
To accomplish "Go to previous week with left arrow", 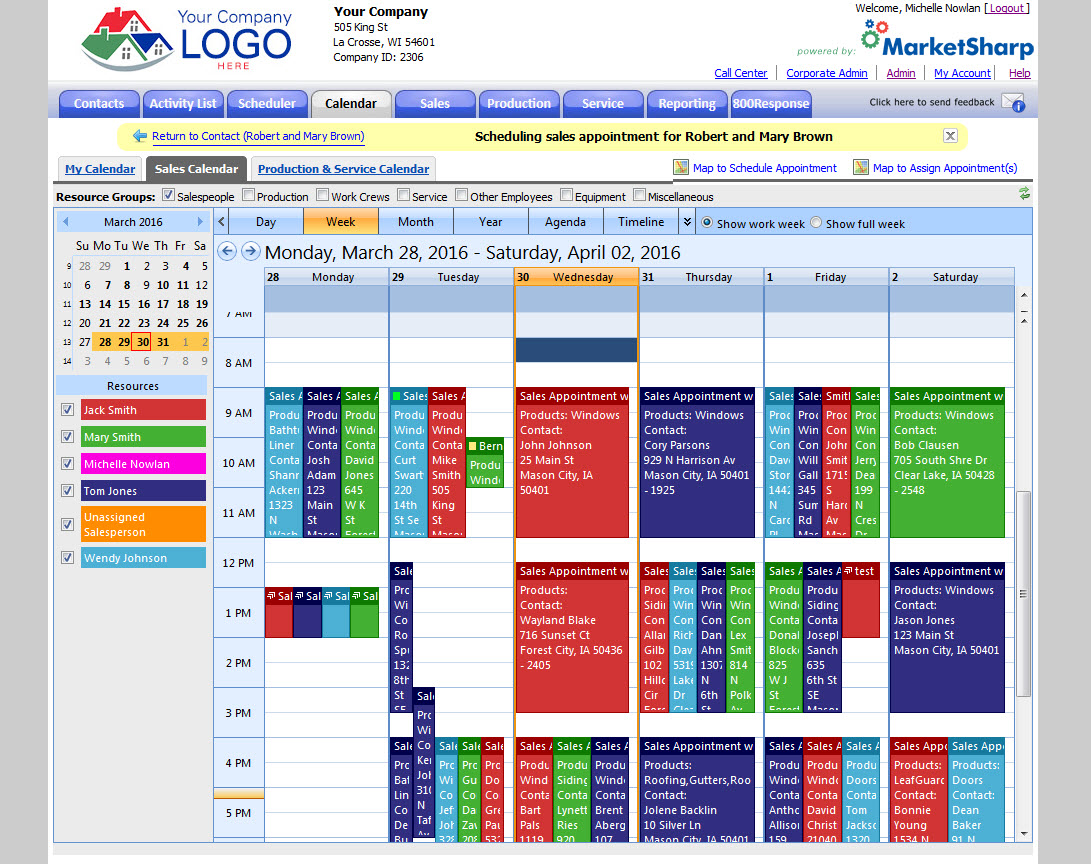I will [227, 252].
